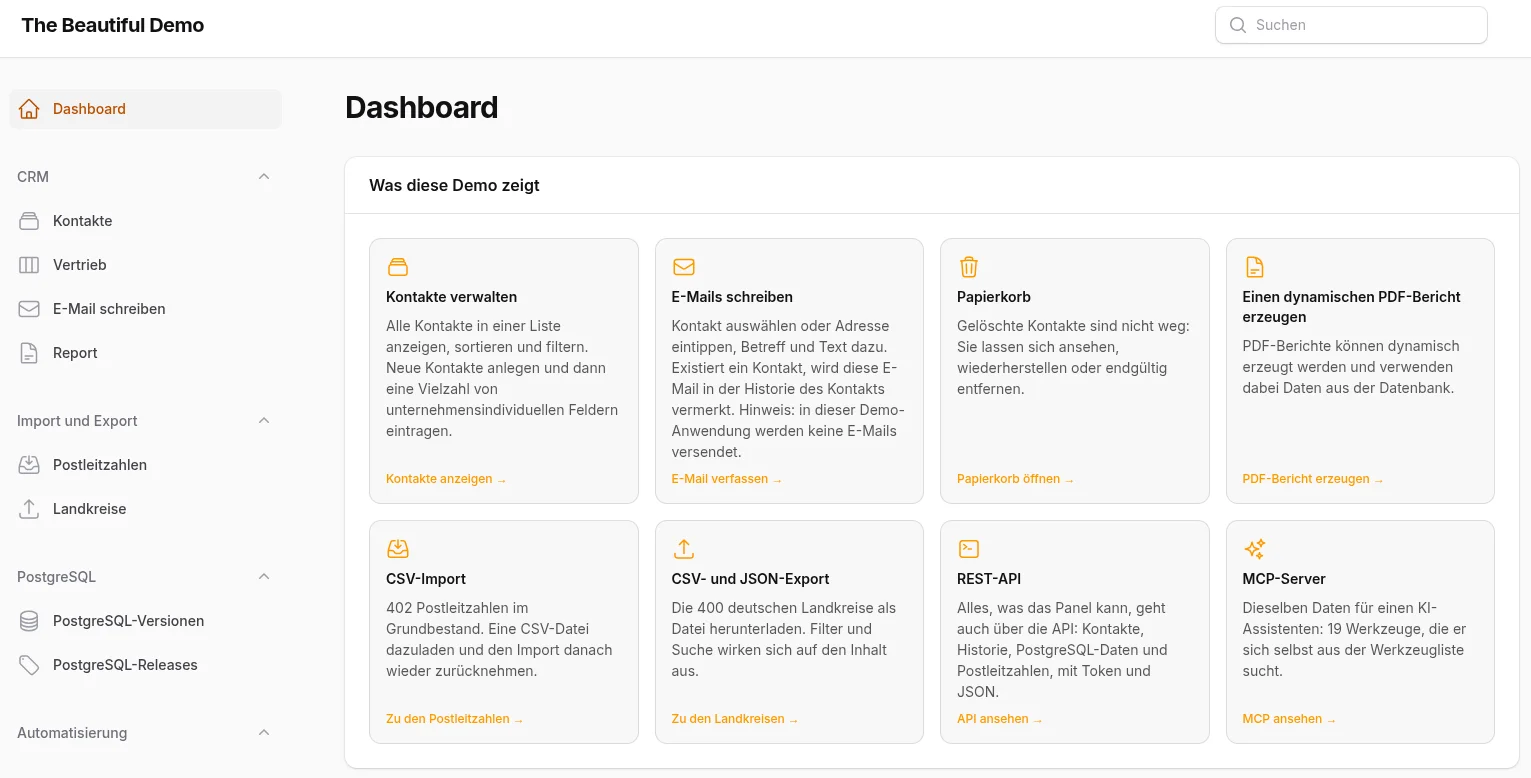The image size is (1531, 778).
Task: Click the PDF document icon on report card
Action: click(1254, 267)
